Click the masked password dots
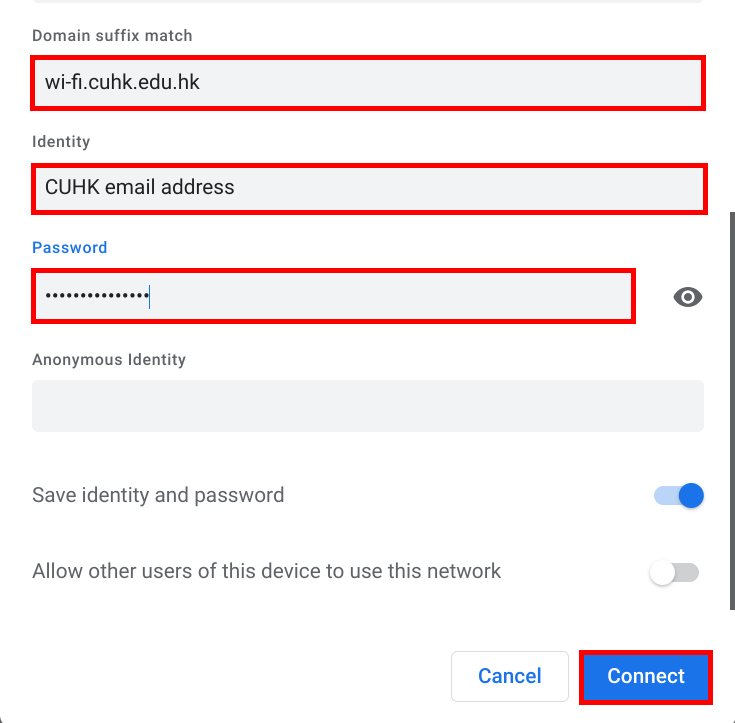This screenshot has height=723, width=735. (96, 296)
